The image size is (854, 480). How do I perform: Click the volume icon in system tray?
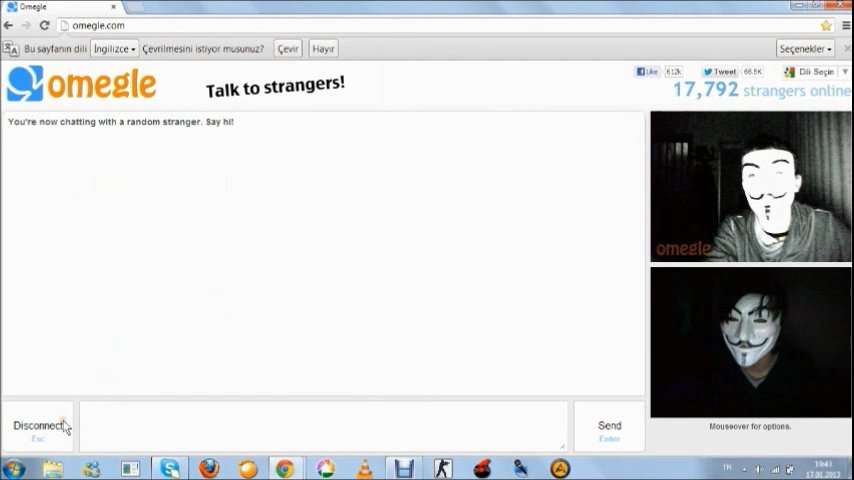(759, 469)
